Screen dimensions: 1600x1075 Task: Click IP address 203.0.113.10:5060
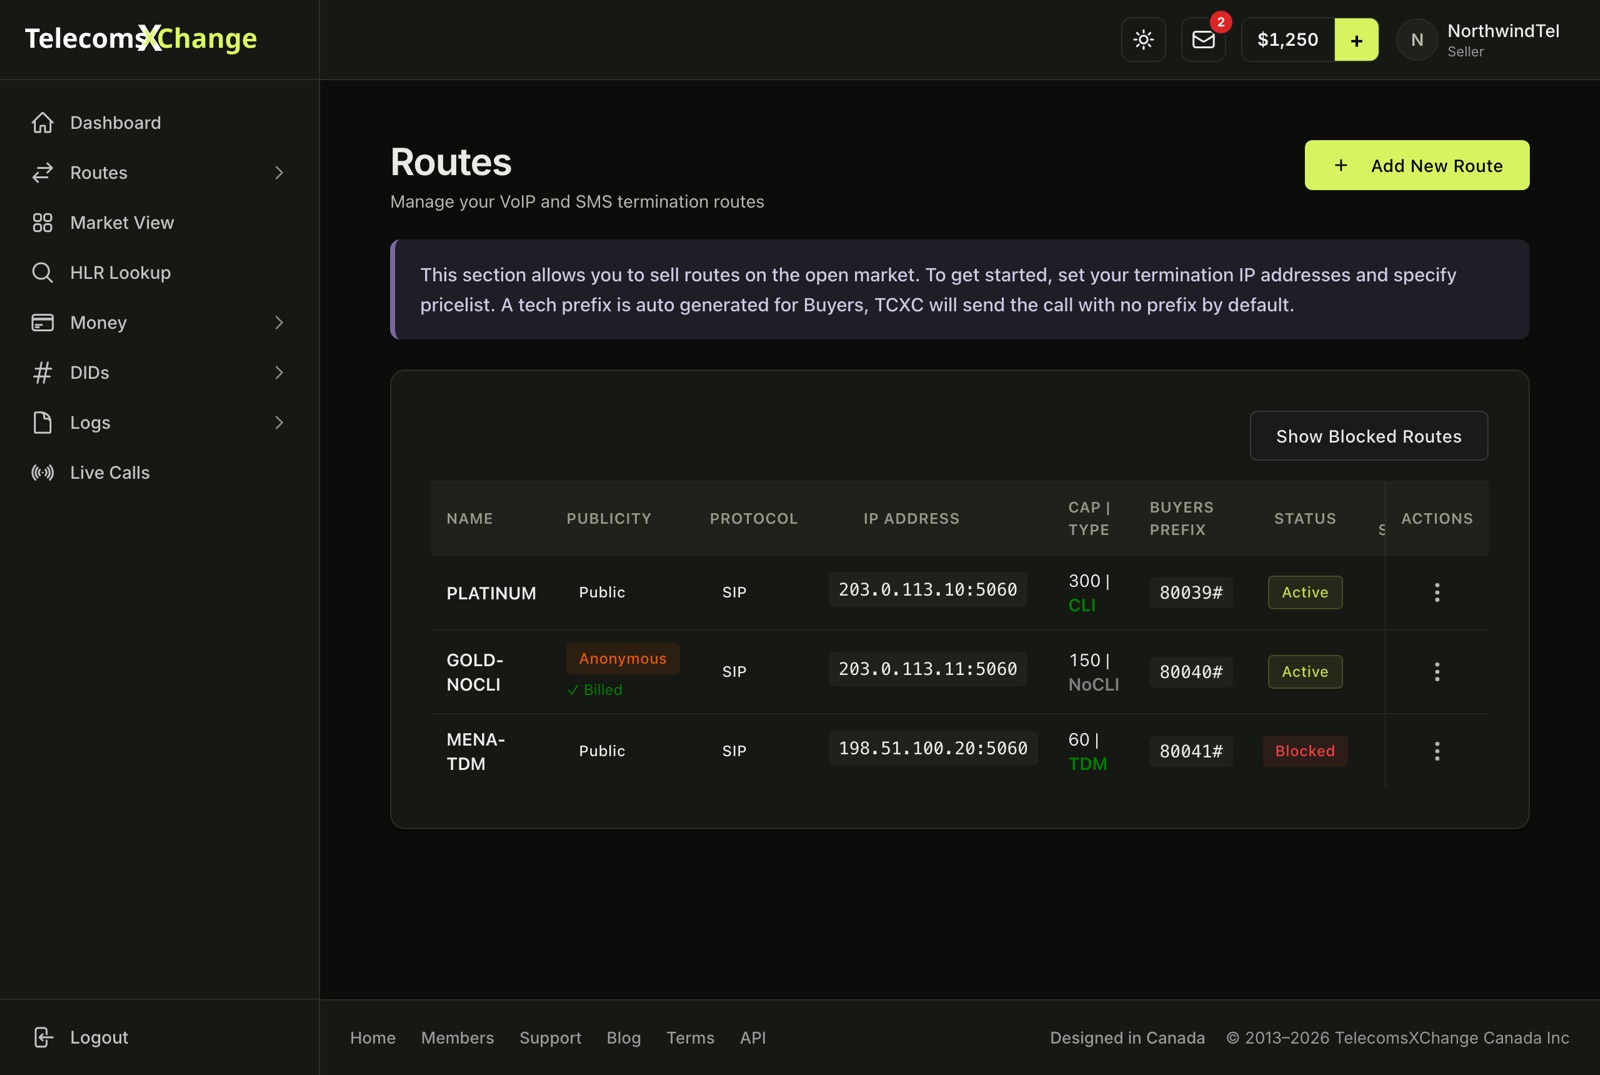click(927, 590)
